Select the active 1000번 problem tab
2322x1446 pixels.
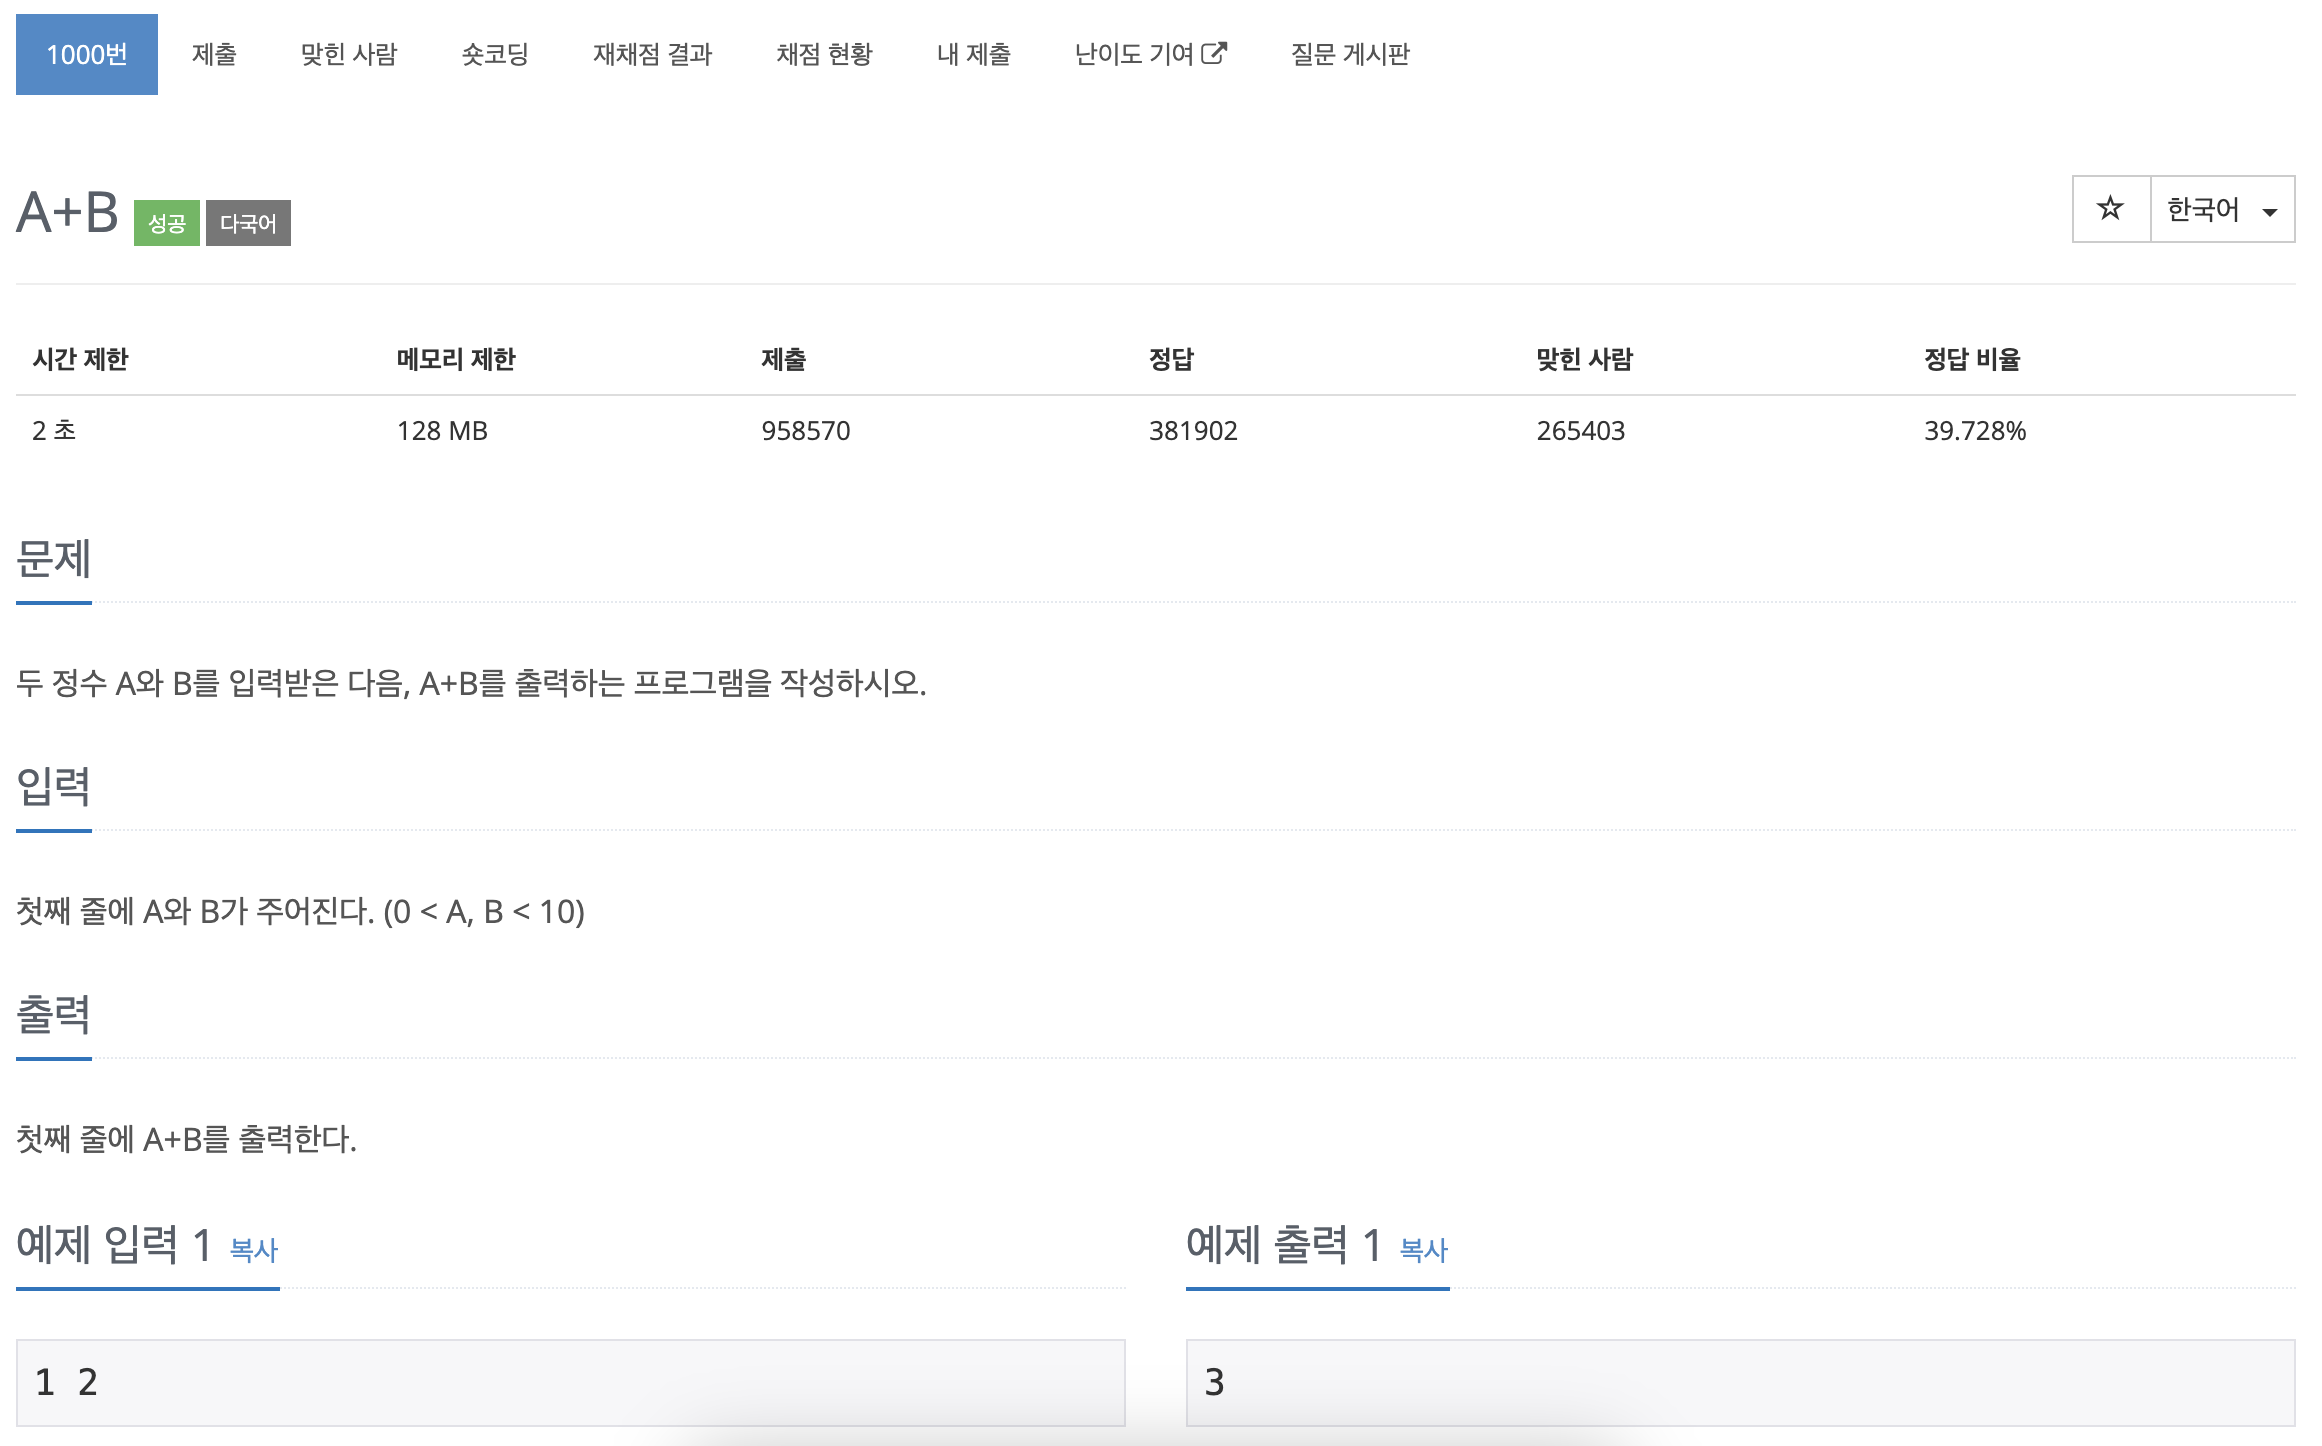86,53
